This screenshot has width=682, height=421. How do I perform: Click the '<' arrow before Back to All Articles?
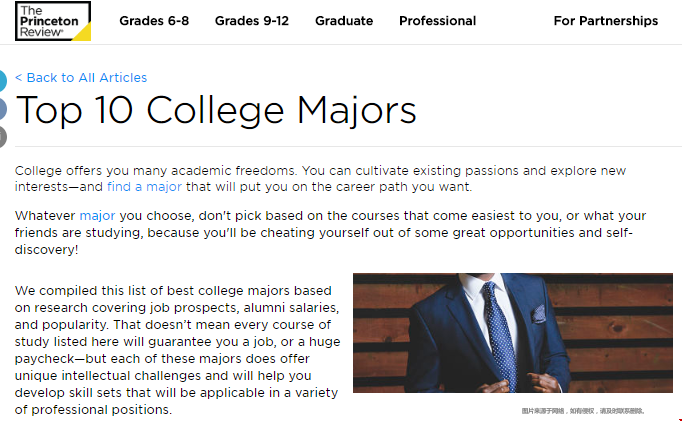[x=18, y=77]
